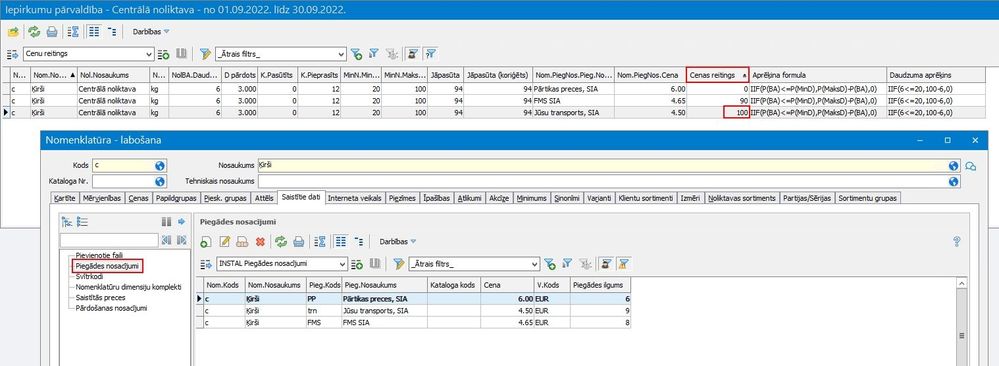999x366 pixels.
Task: Open columns icon beside Cenu reitings view
Action: pos(181,54)
